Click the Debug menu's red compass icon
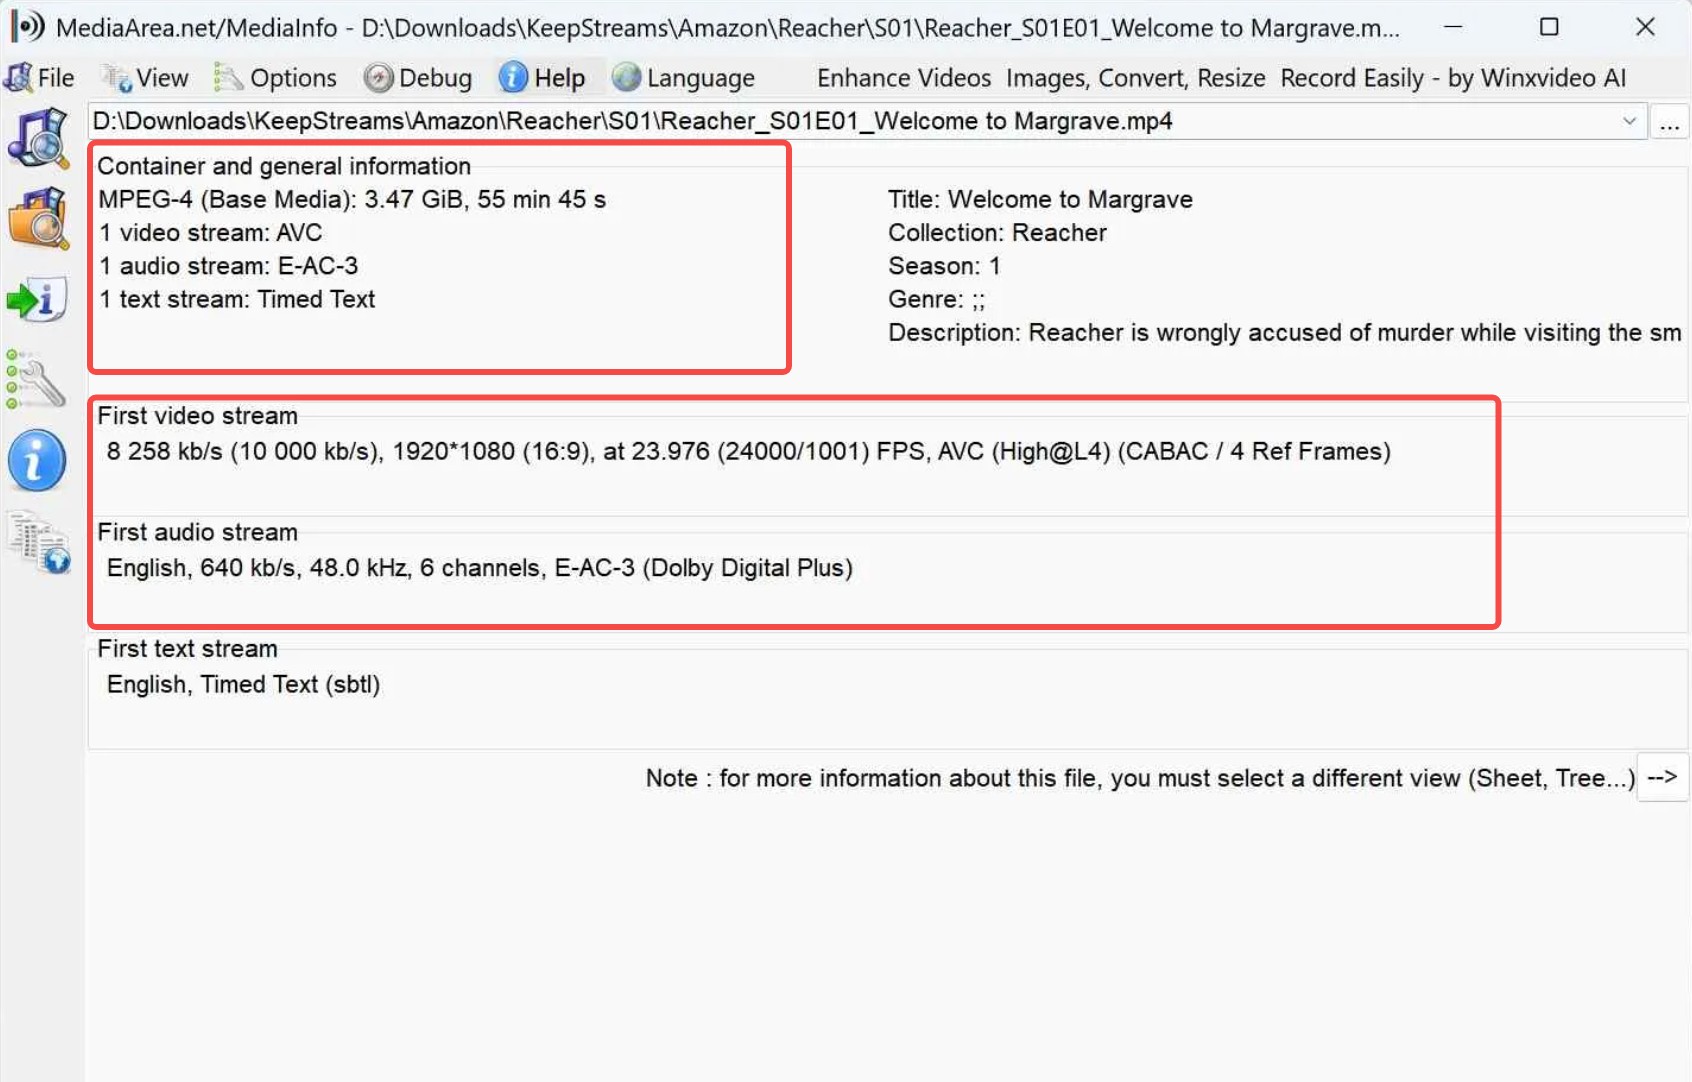This screenshot has width=1692, height=1082. point(380,77)
